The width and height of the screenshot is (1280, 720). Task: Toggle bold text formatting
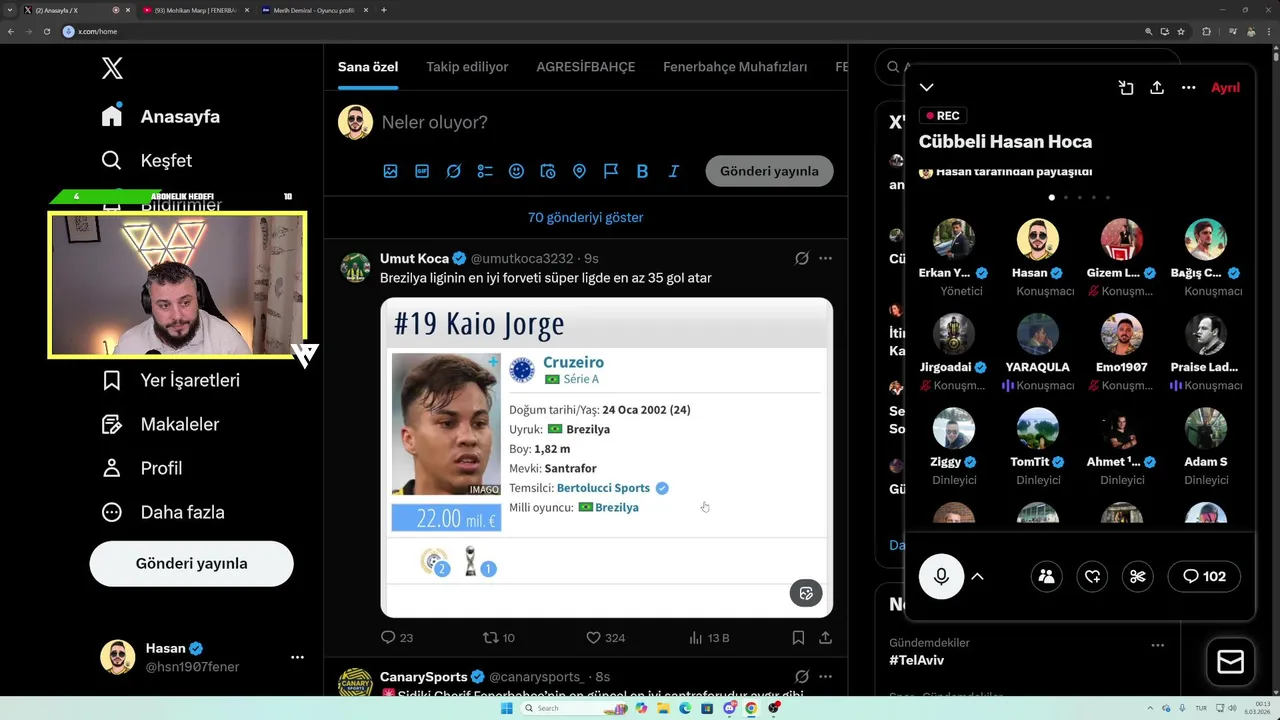642,171
